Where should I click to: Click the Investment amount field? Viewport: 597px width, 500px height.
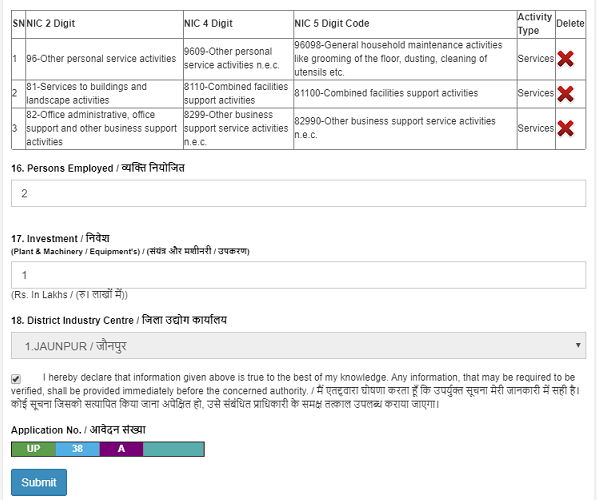298,275
